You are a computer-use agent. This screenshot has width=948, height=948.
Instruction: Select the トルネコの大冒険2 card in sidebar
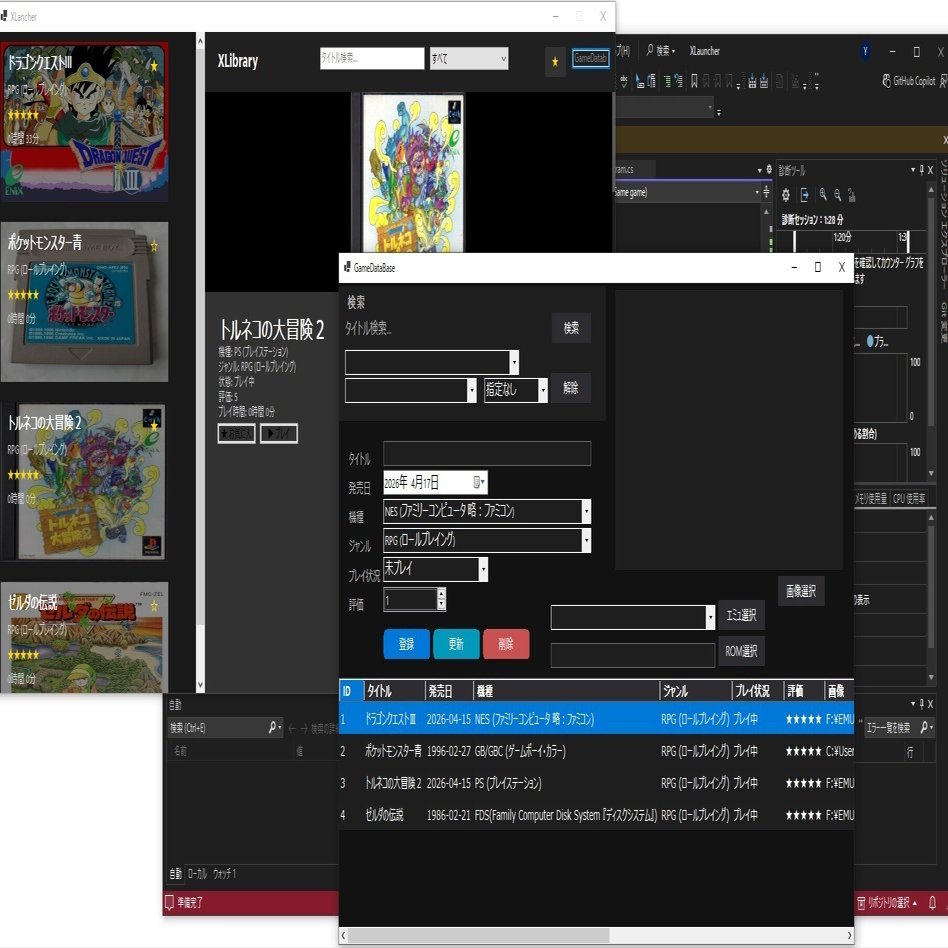pyautogui.click(x=84, y=482)
